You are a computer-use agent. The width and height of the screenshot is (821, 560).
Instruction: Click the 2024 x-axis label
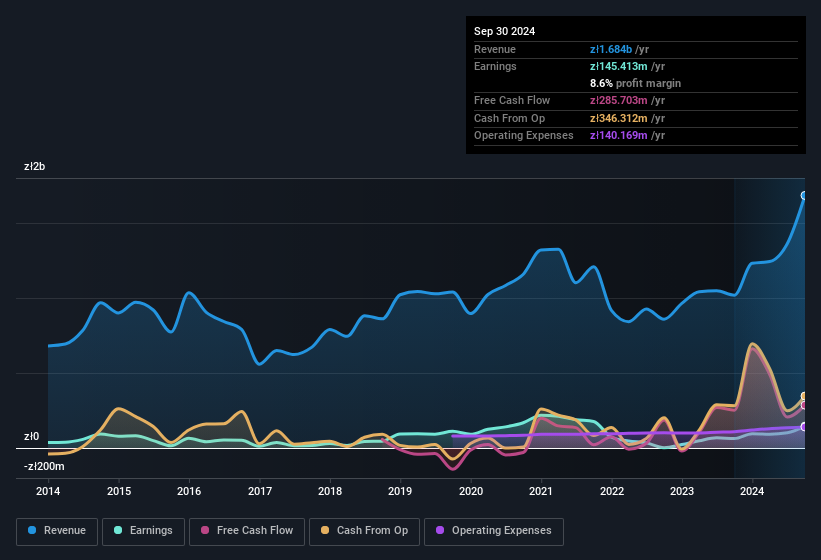tap(752, 491)
